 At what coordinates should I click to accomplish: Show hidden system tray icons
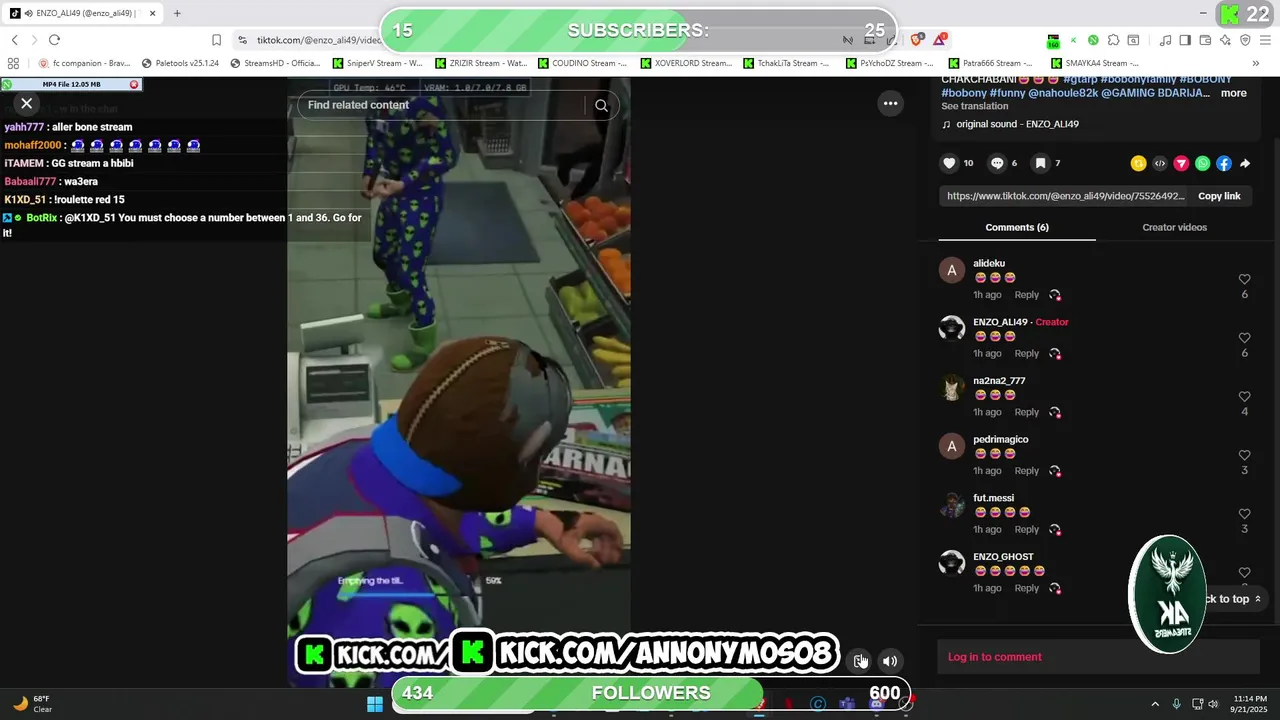pos(1155,704)
